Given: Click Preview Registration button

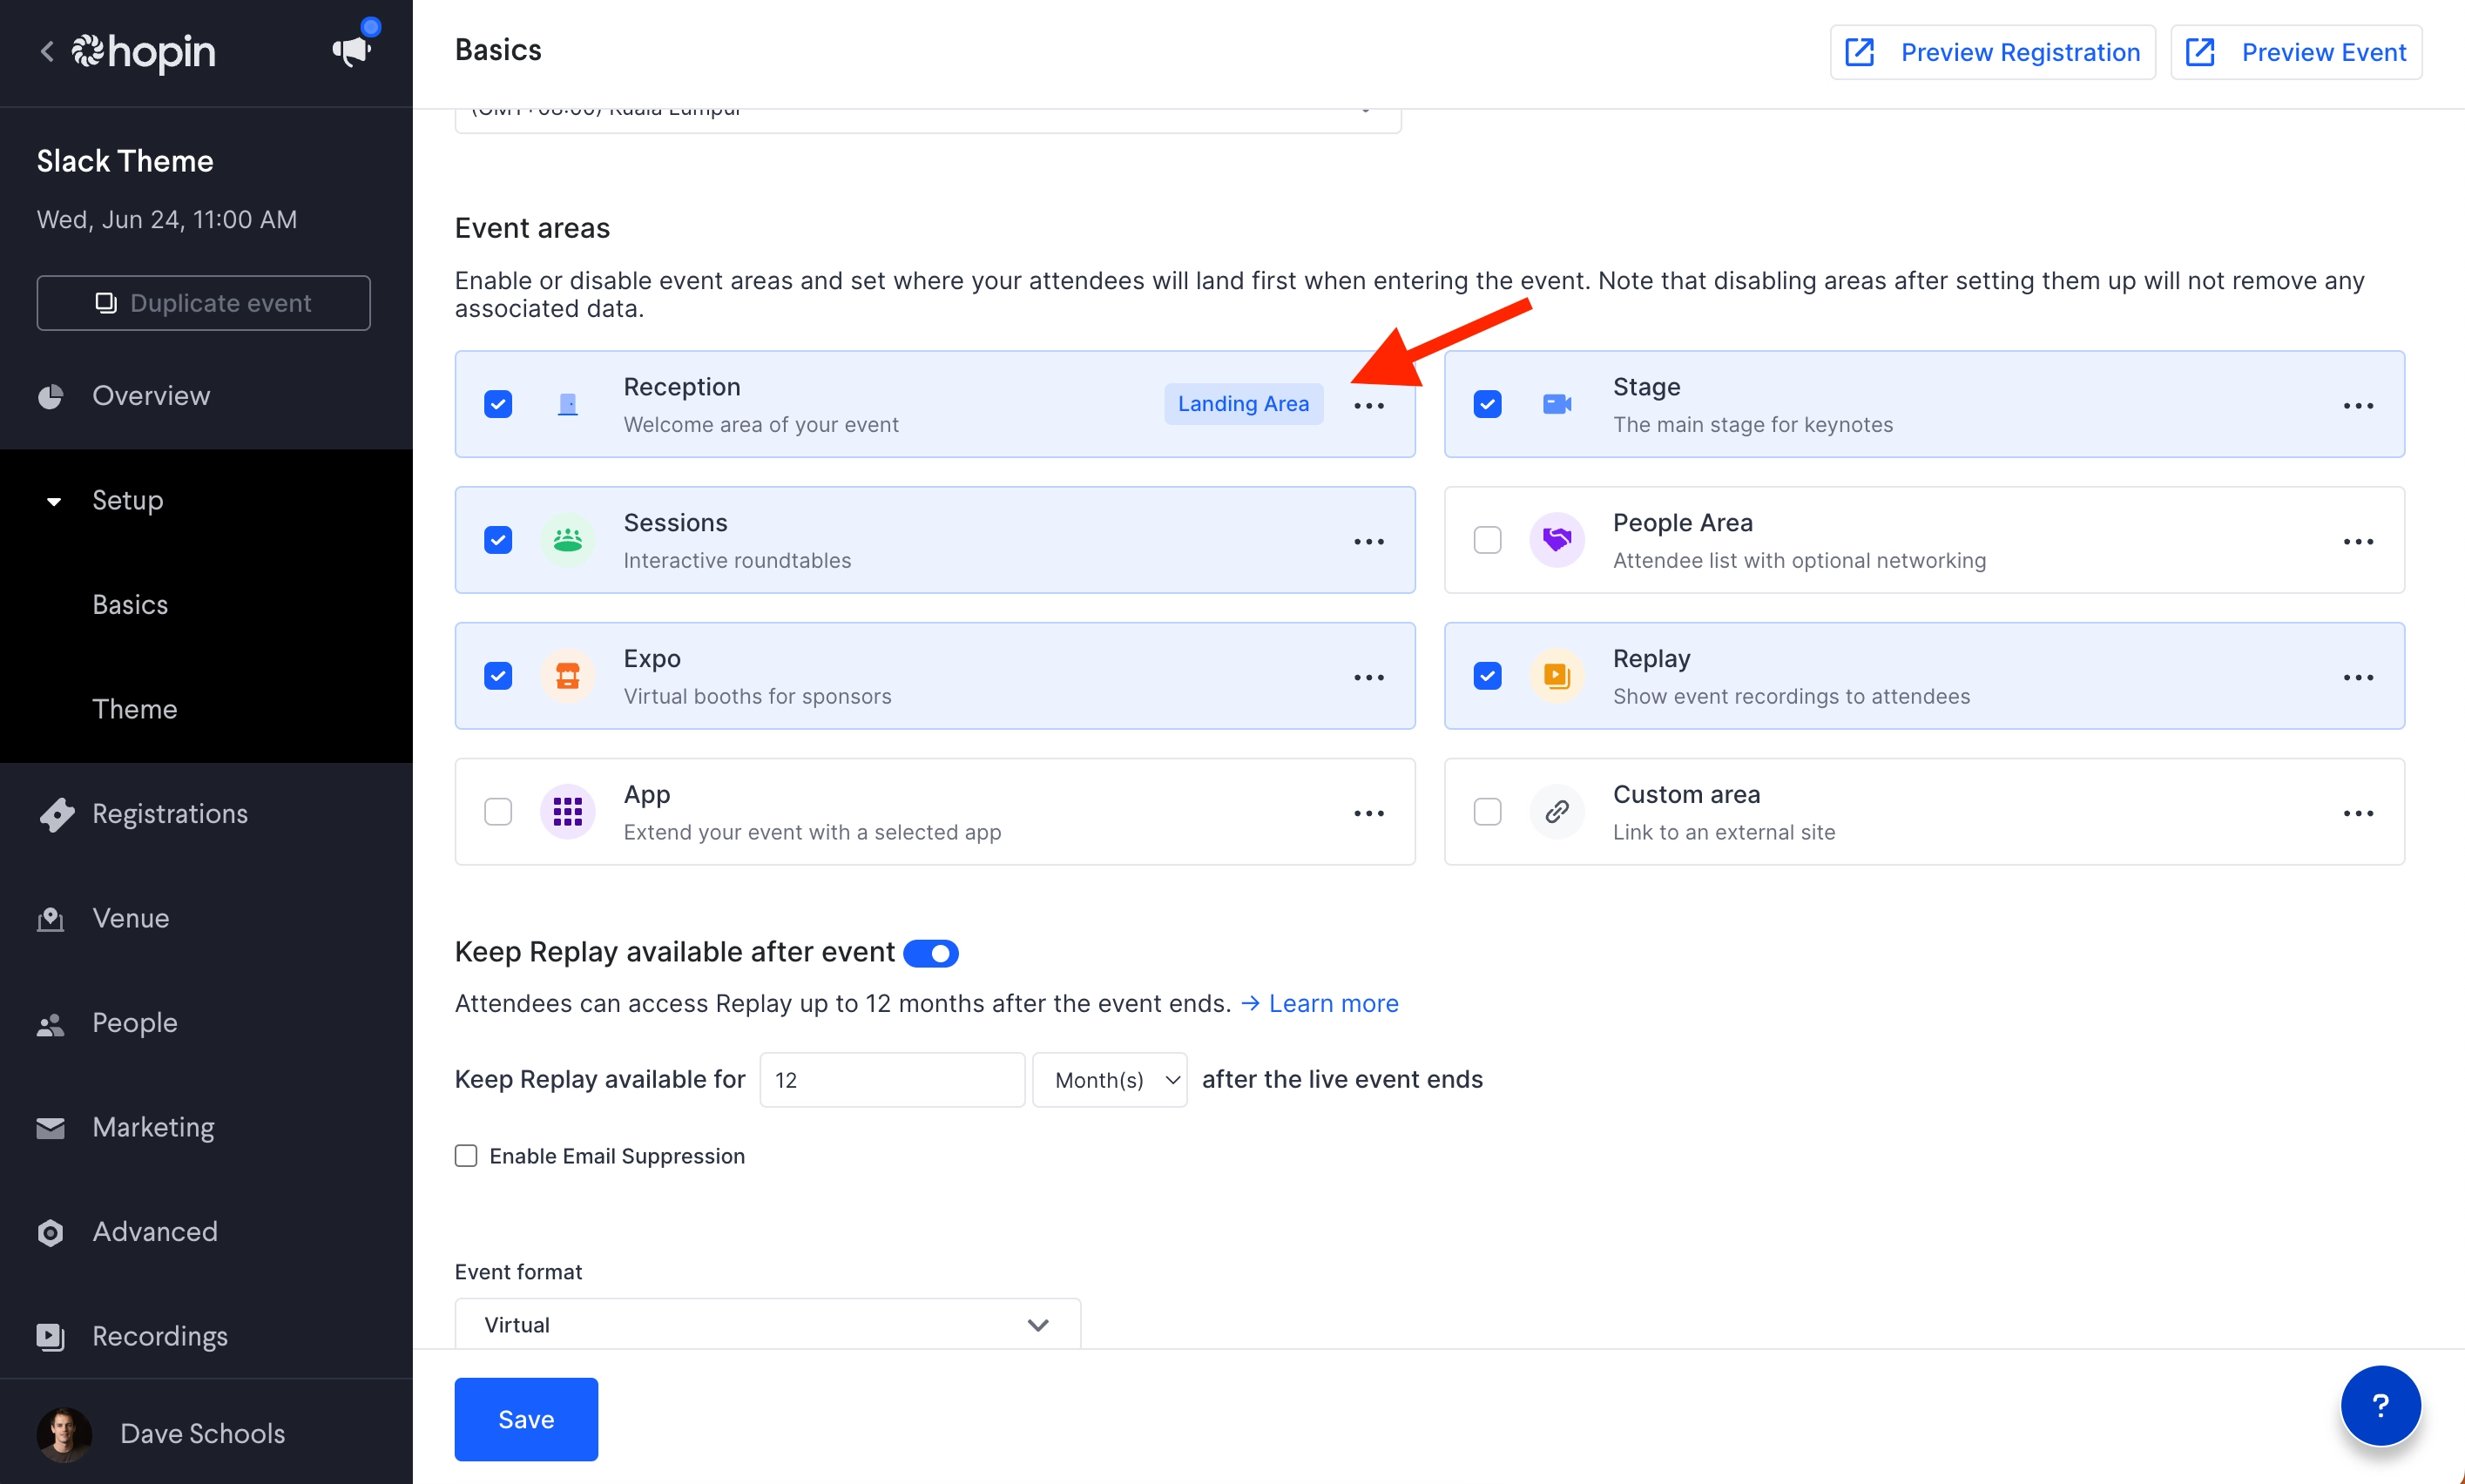Looking at the screenshot, I should click(x=1992, y=52).
